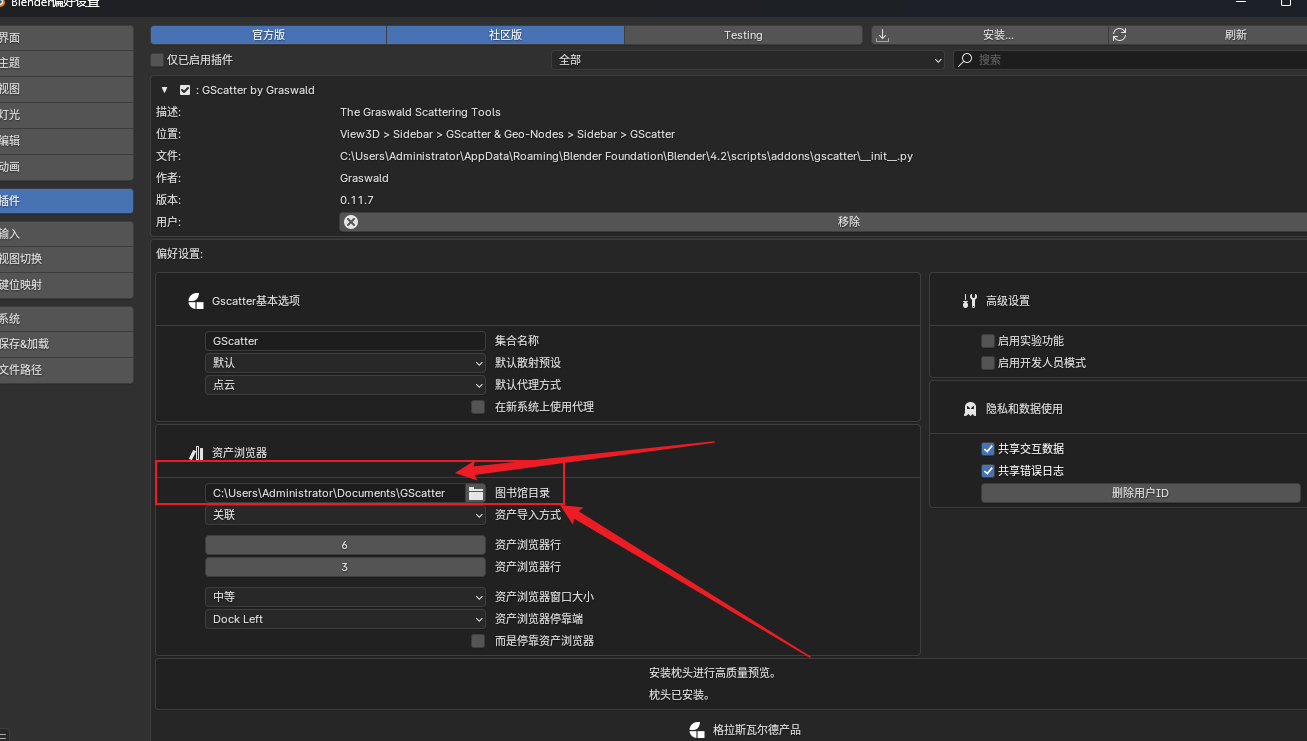Uncheck the 共享交互数据 checkbox
This screenshot has width=1307, height=741.
[988, 449]
